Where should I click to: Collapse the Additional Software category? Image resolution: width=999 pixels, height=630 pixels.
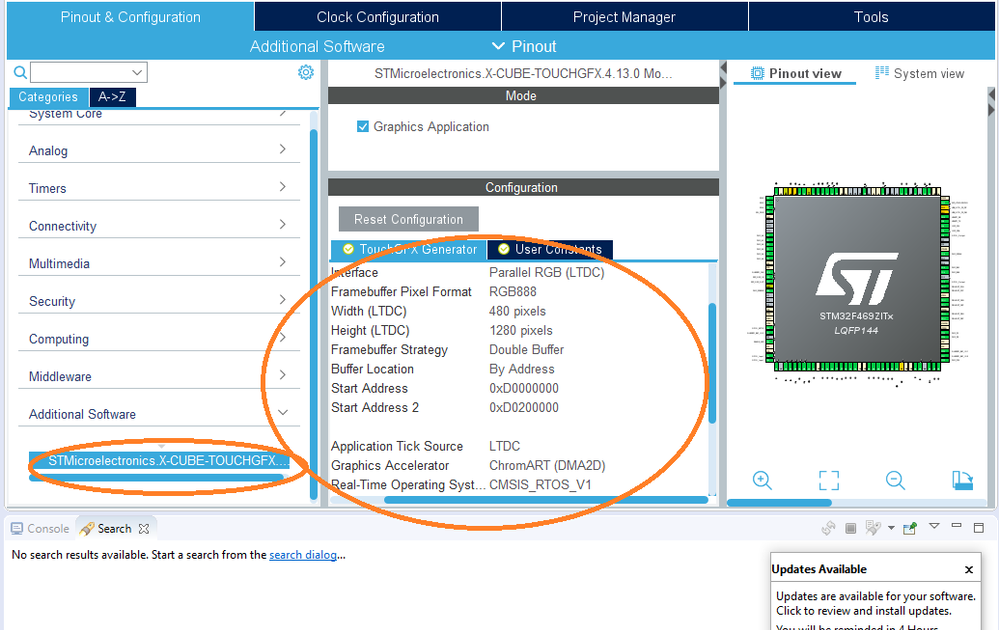pyautogui.click(x=159, y=413)
